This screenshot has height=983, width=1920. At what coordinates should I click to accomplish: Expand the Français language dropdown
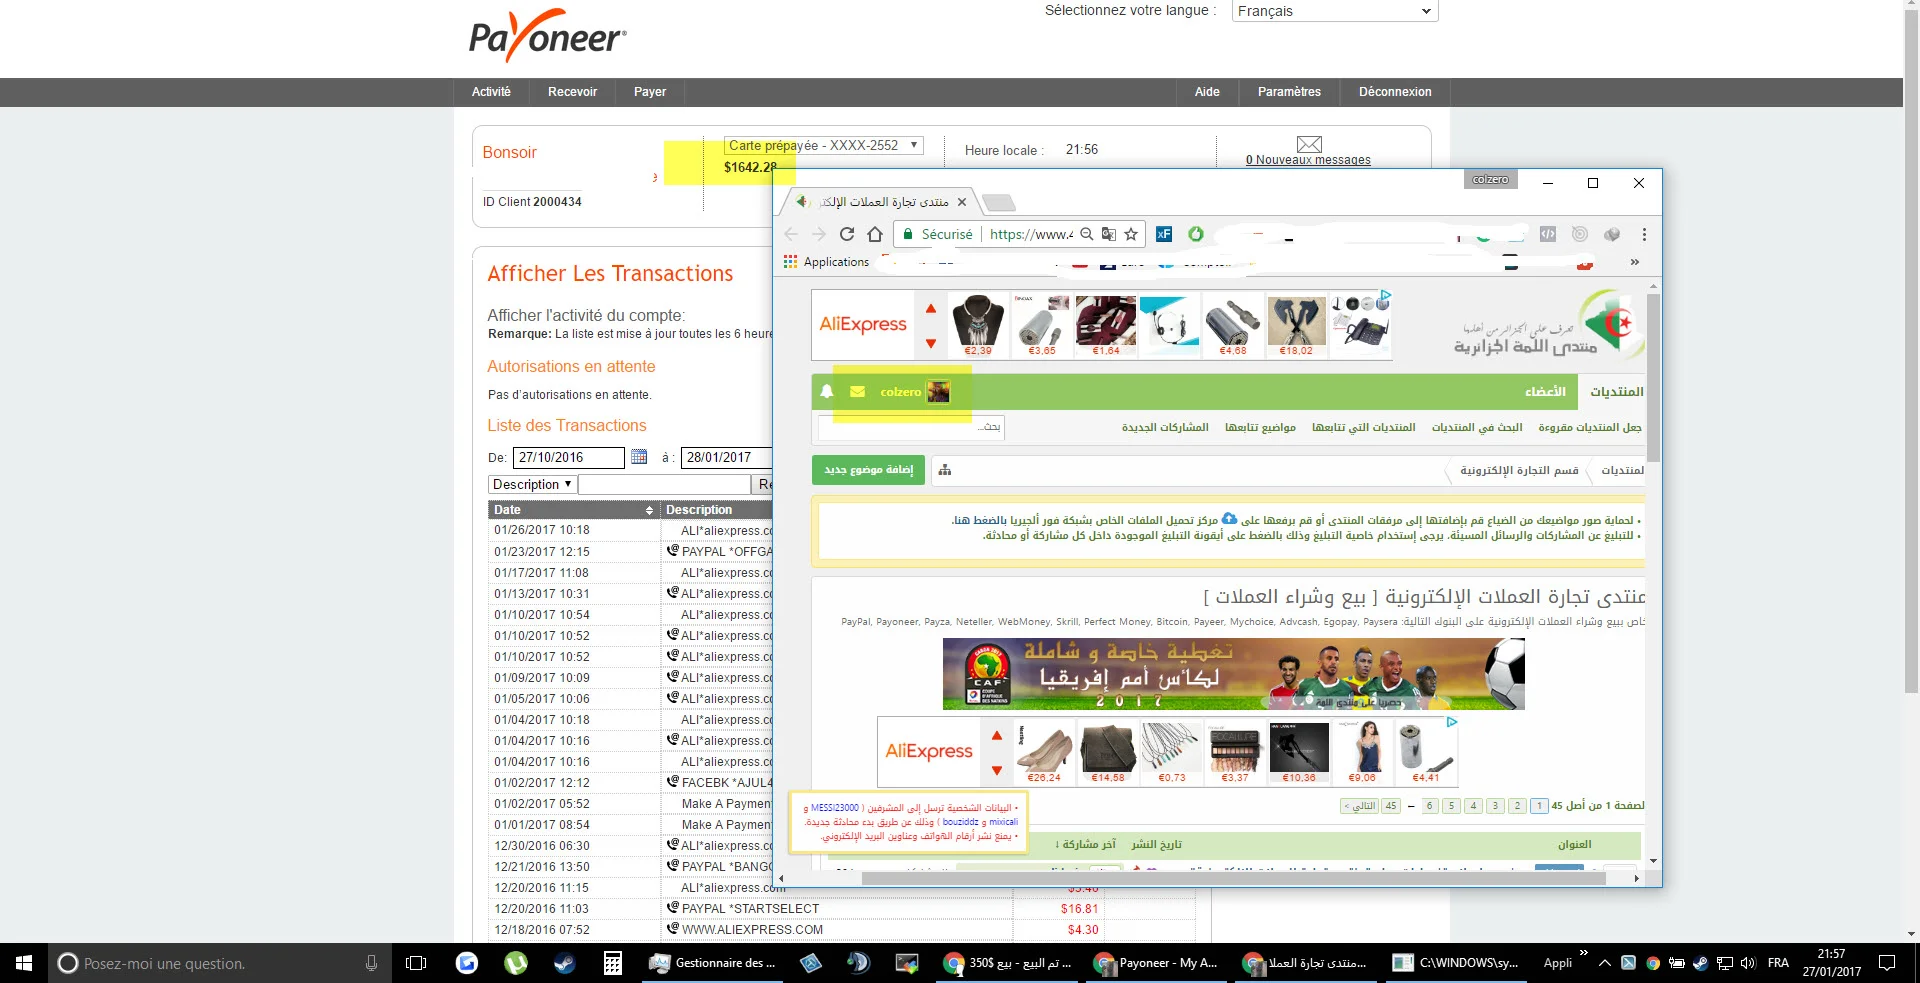coord(1334,11)
